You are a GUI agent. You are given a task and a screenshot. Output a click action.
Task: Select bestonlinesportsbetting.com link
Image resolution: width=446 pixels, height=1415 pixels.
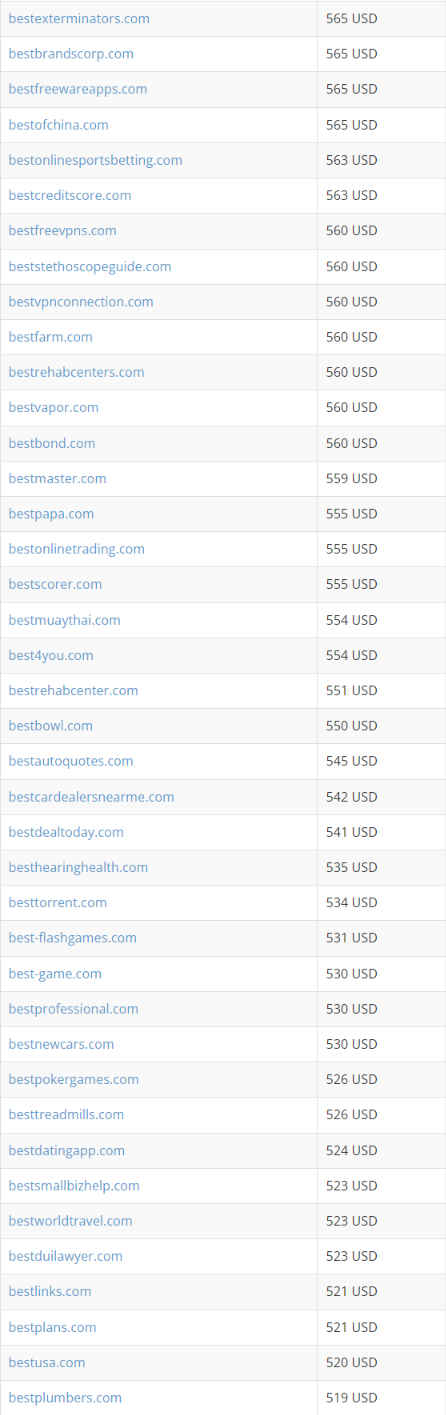click(95, 160)
